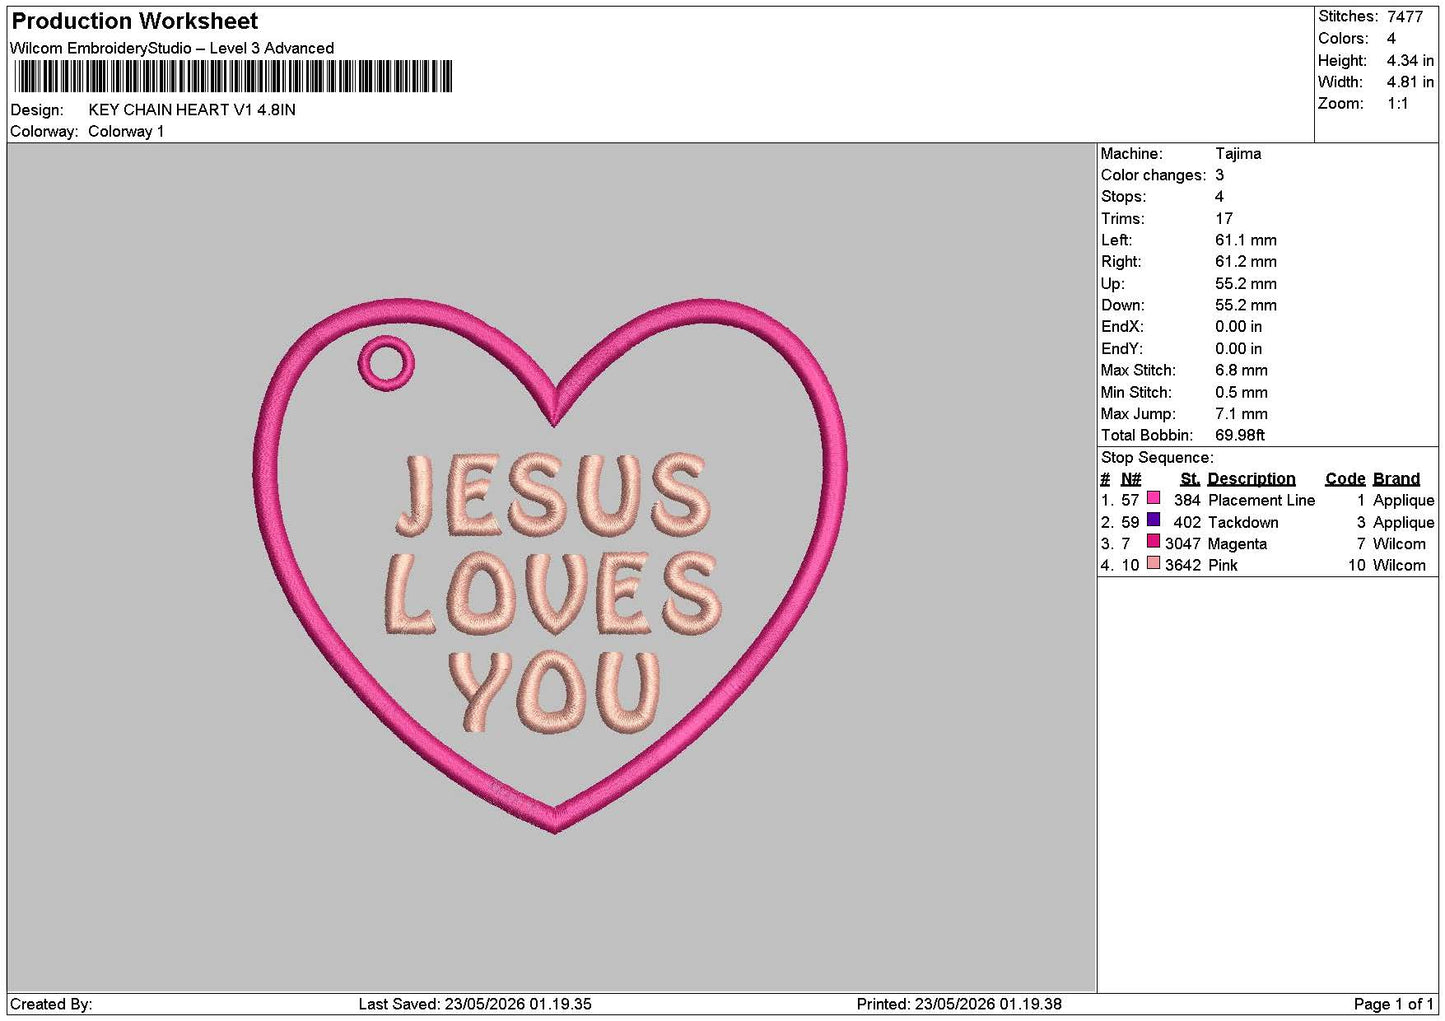Click the 'Brand' column header
Screen dimensions: 1445x1021
1396,479
